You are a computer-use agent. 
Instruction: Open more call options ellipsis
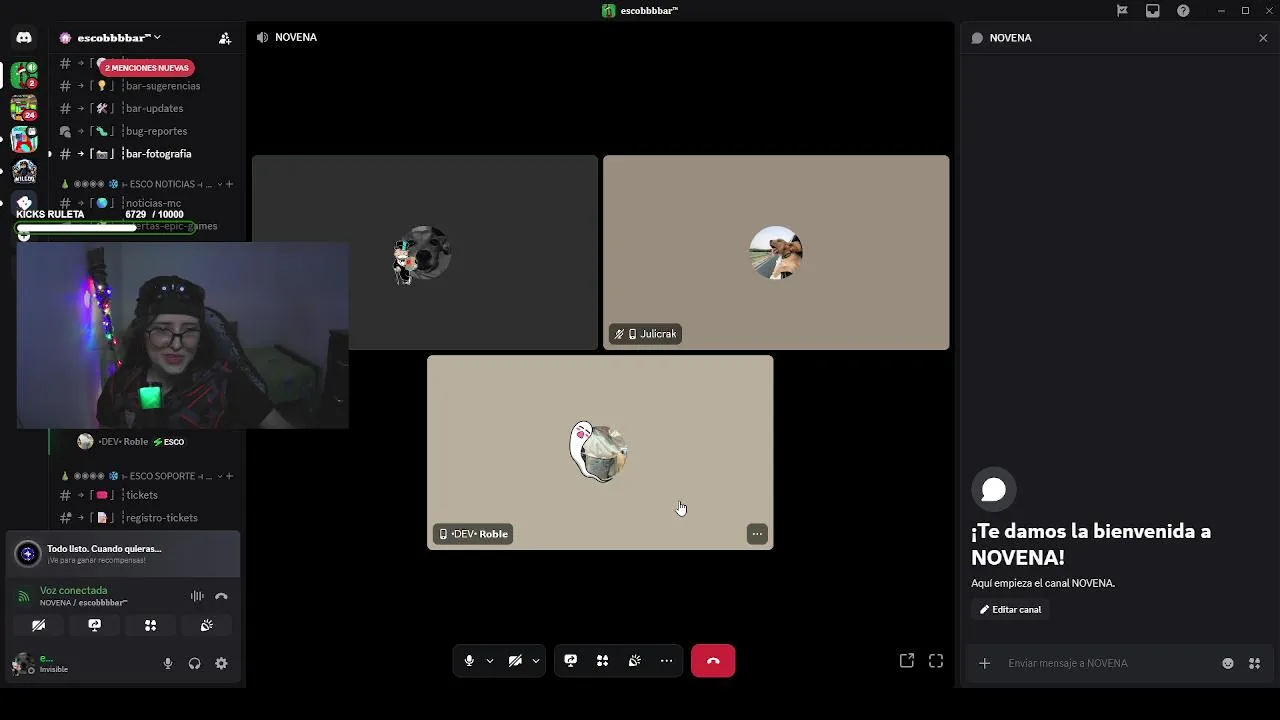pos(666,661)
